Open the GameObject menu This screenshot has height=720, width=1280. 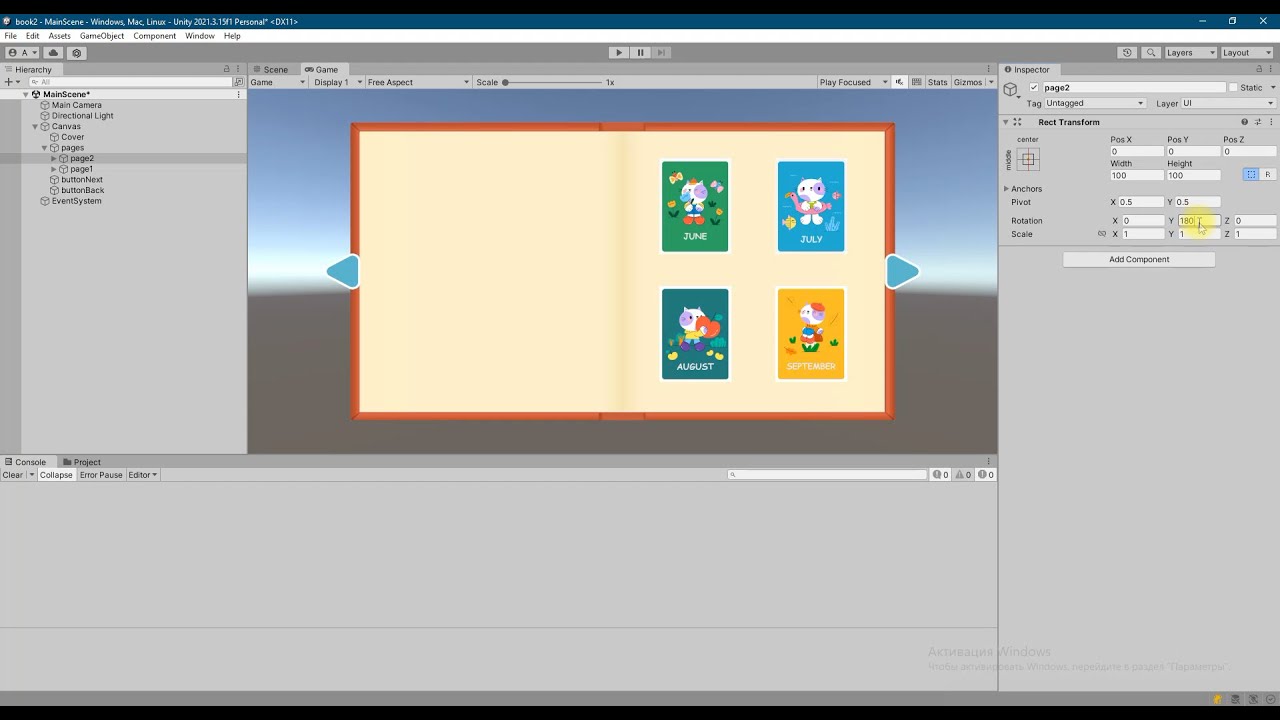[x=102, y=36]
